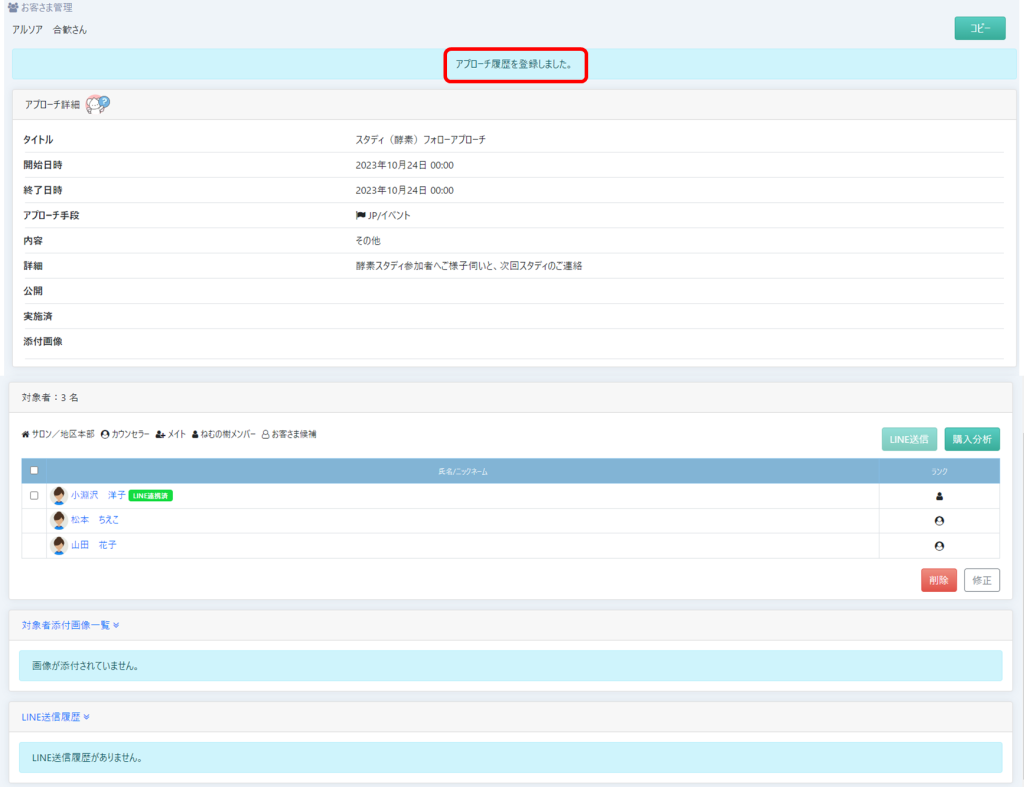Click avatar icon of 山田 花子
This screenshot has height=787, width=1024.
(59, 545)
